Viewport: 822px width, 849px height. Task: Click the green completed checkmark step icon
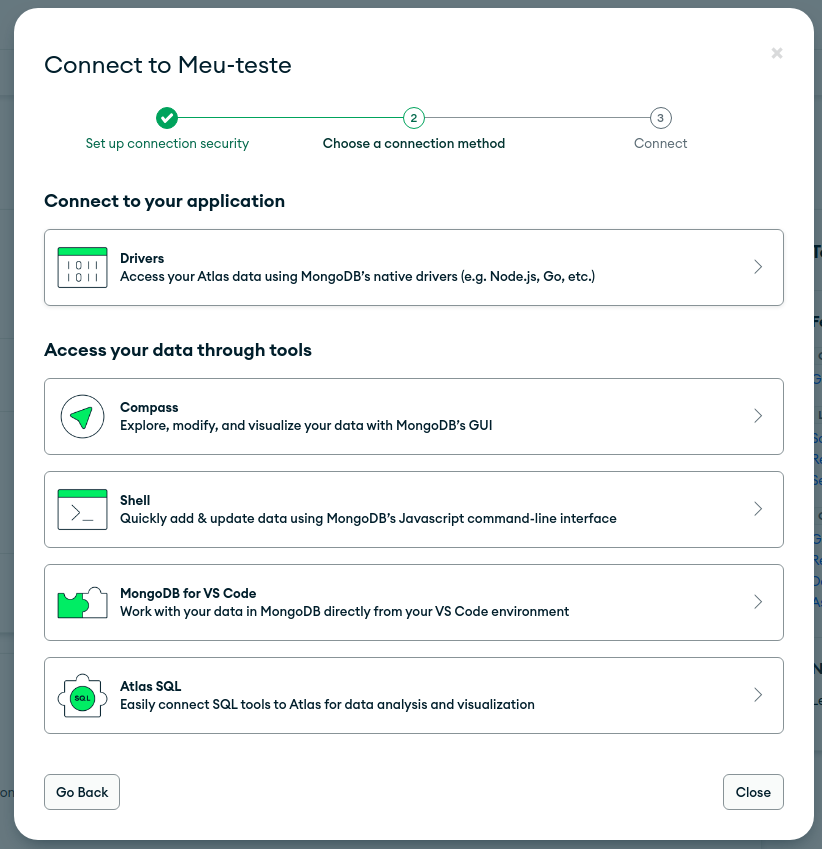click(167, 117)
